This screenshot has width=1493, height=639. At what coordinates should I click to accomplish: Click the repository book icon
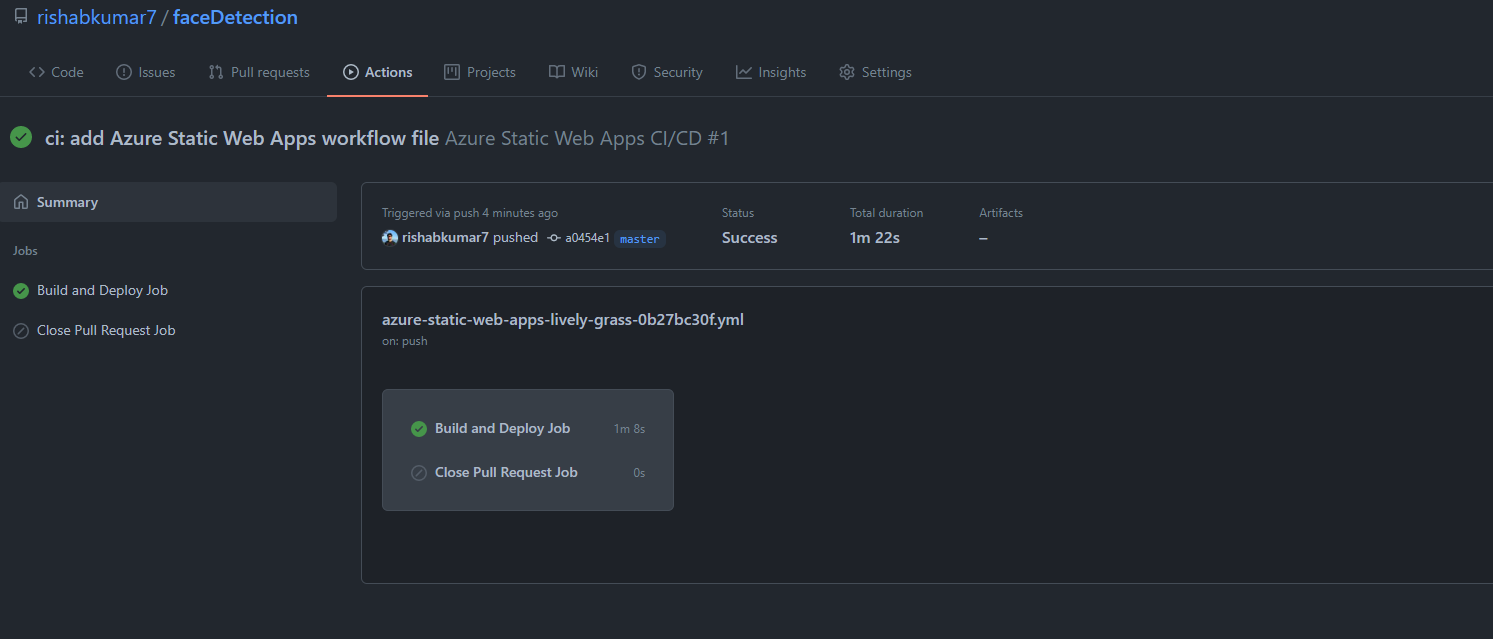point(21,17)
